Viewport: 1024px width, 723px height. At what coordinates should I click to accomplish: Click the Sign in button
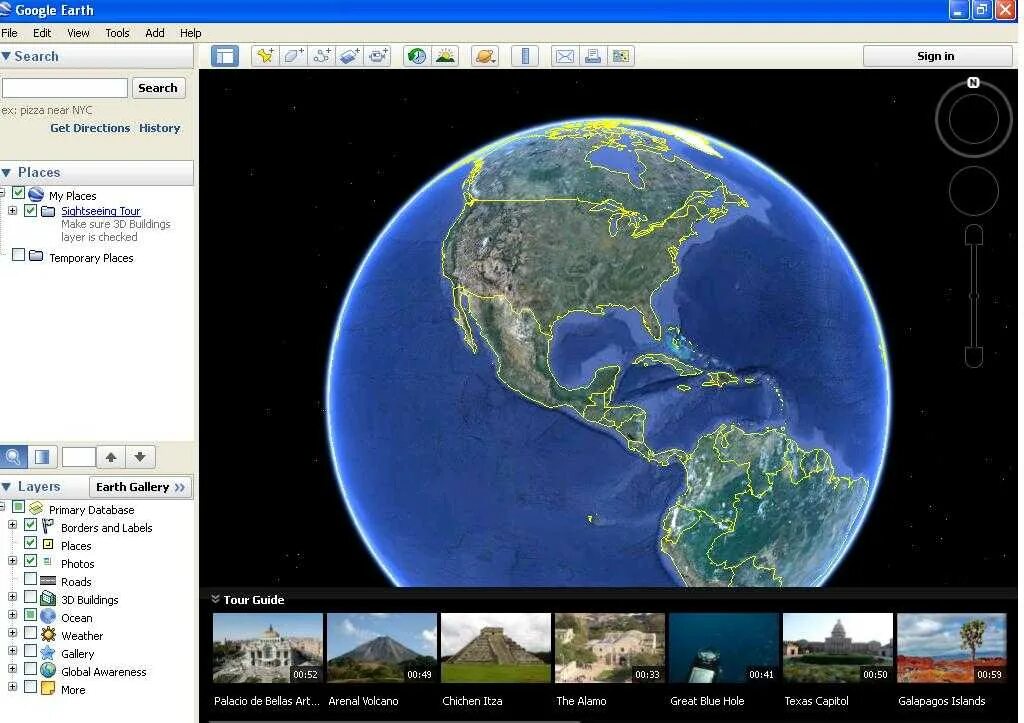tap(936, 56)
